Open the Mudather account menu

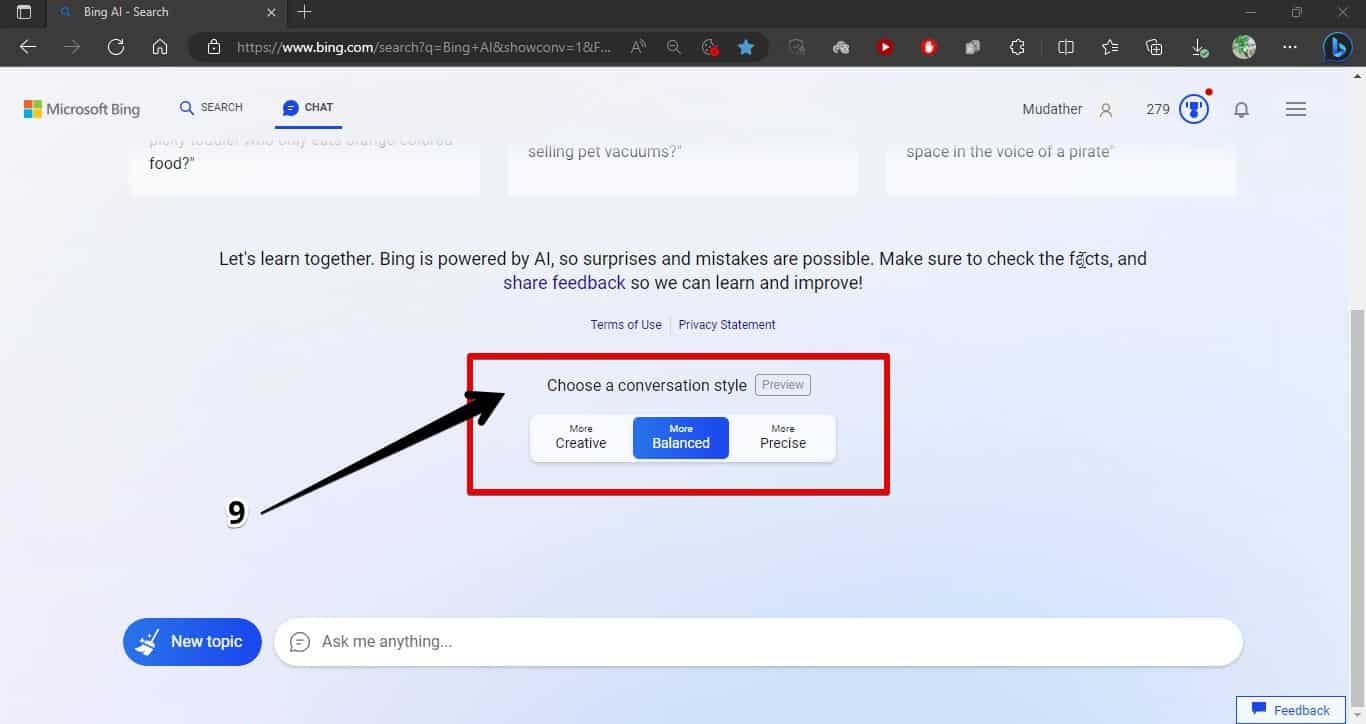tap(1066, 109)
